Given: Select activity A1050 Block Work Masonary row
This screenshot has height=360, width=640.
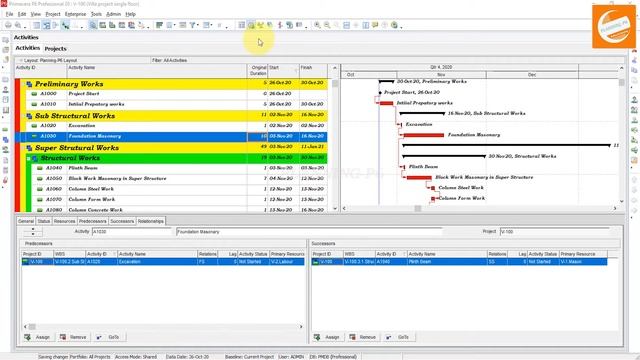Looking at the screenshot, I should point(180,179).
